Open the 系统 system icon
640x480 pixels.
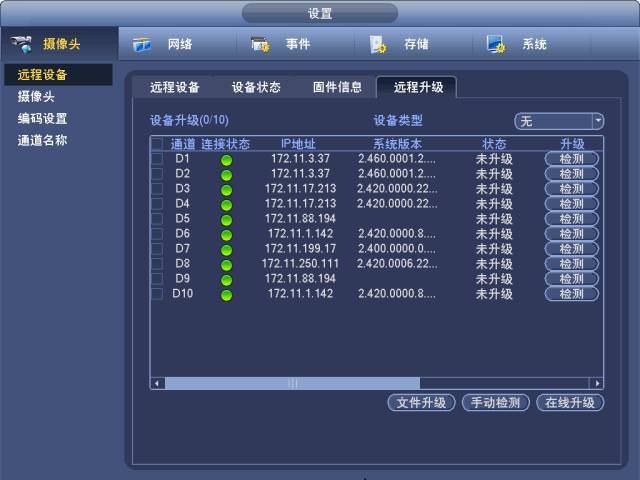[x=496, y=45]
